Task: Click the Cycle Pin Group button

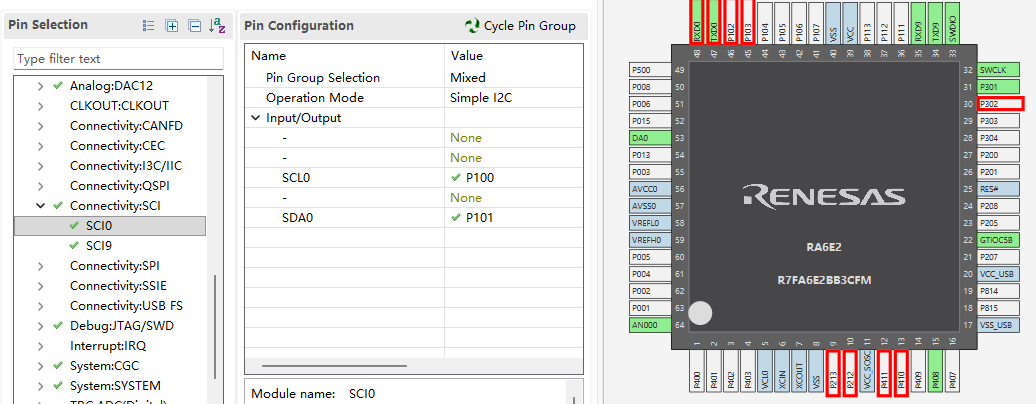Action: 520,26
